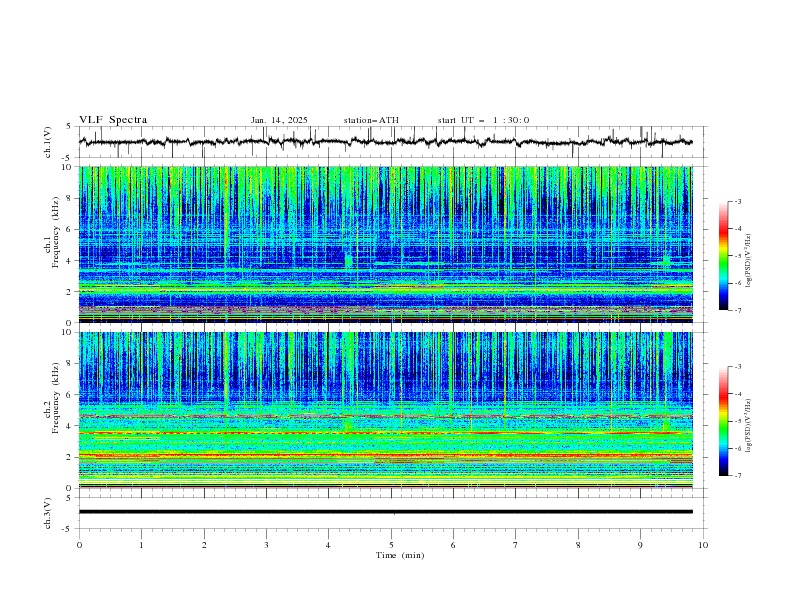The height and width of the screenshot is (612, 792).
Task: Click the "2" minute label on the time axis
Action: click(204, 545)
